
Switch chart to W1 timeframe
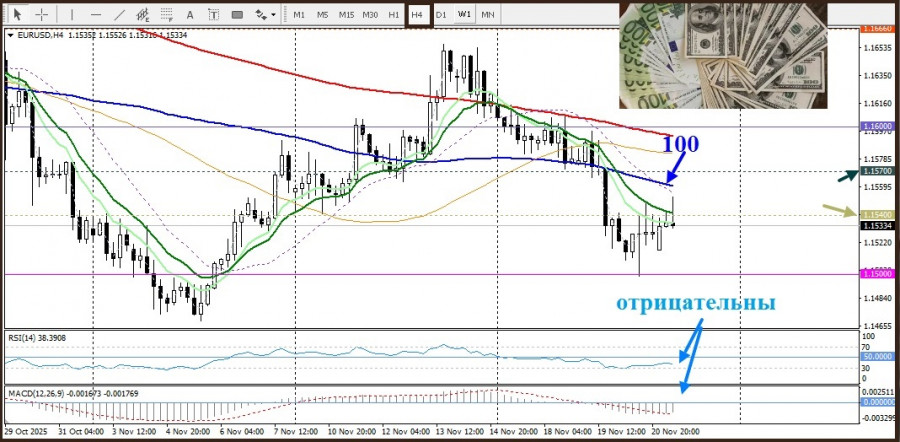(465, 15)
